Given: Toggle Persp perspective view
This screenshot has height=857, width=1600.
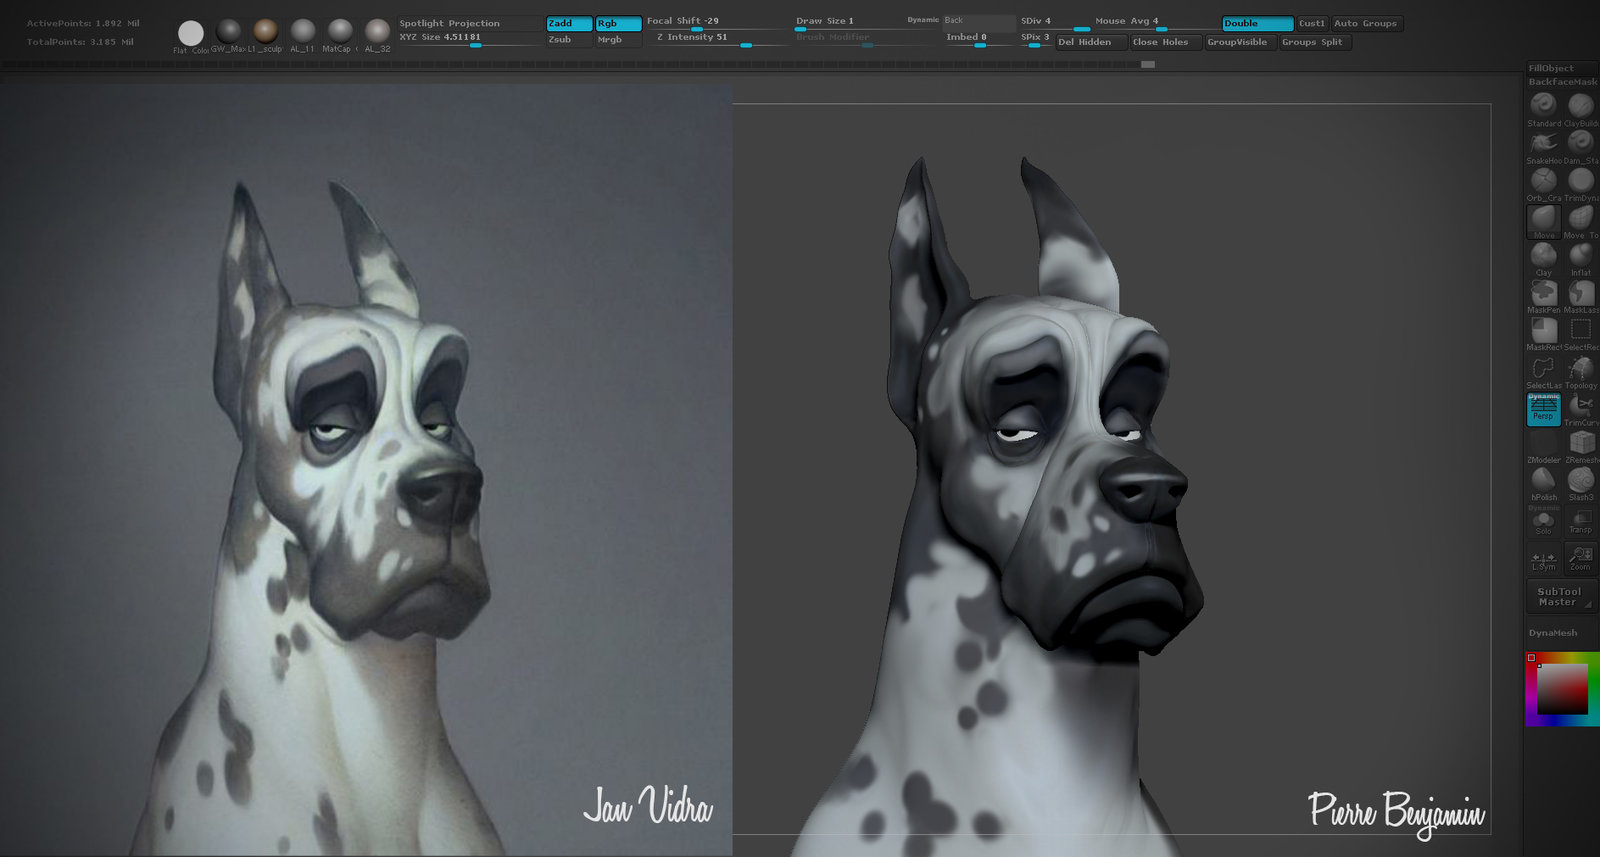Looking at the screenshot, I should [x=1544, y=409].
